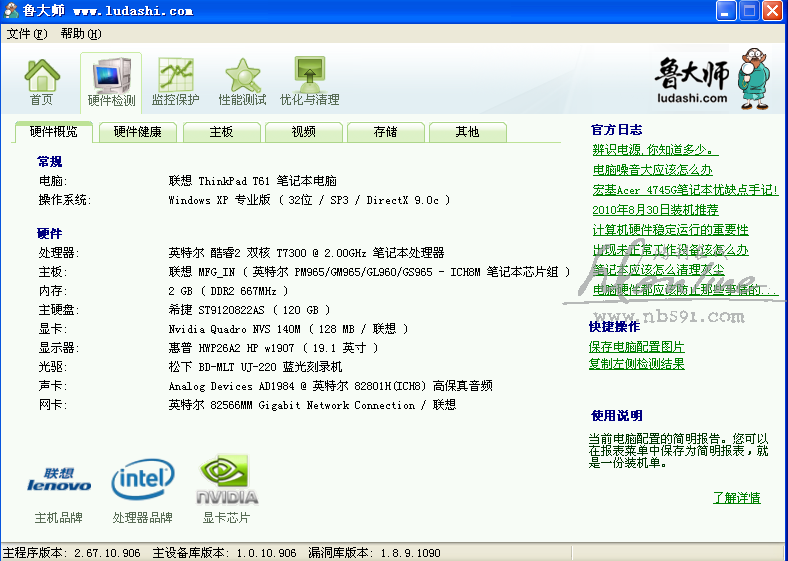Click 优化与清理 optimize and clean icon

click(309, 82)
